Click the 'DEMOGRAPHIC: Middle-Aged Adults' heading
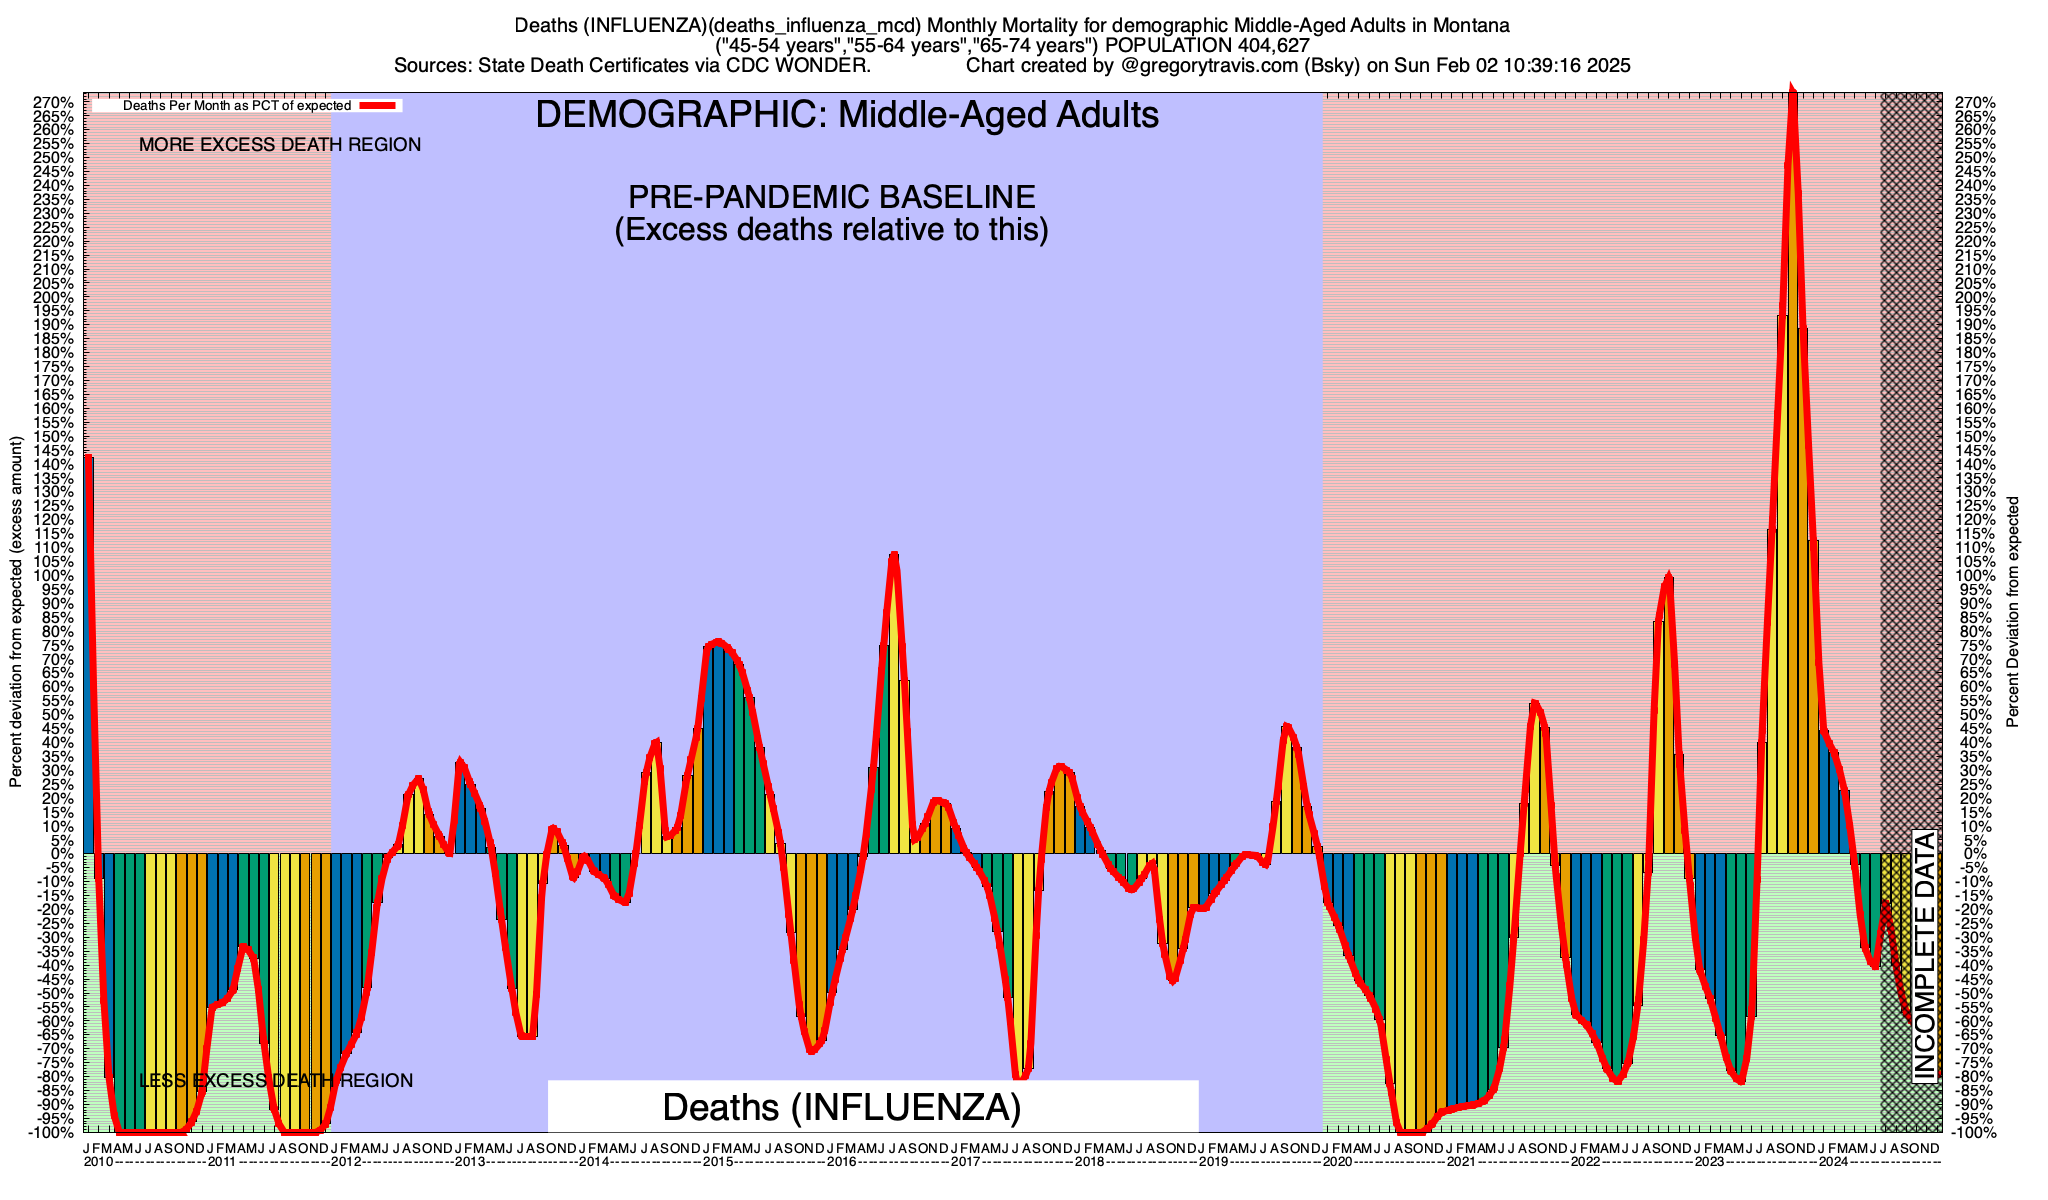The height and width of the screenshot is (1200, 2048). (x=847, y=115)
